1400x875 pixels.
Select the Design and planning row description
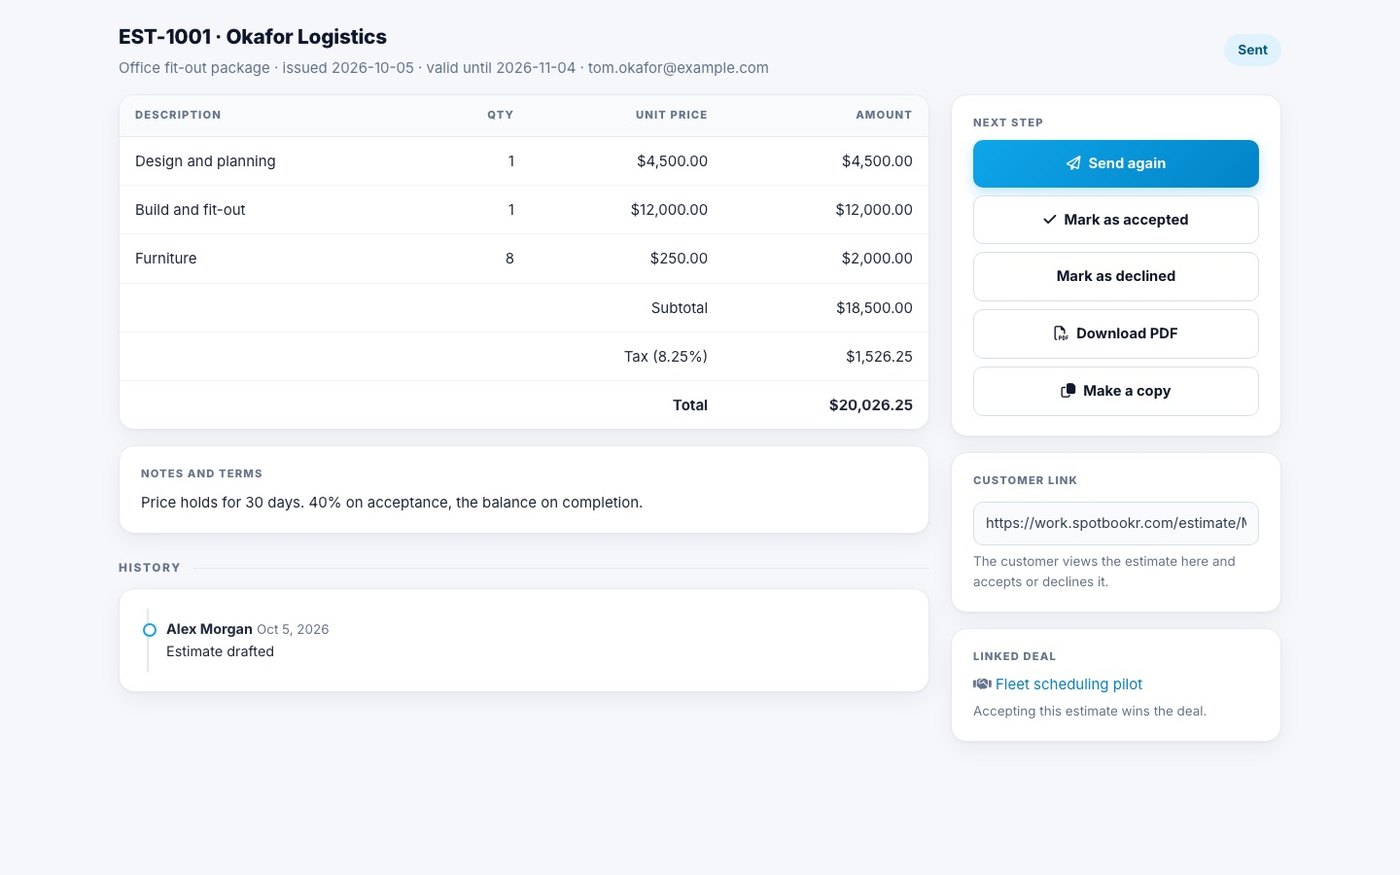pyautogui.click(x=205, y=161)
